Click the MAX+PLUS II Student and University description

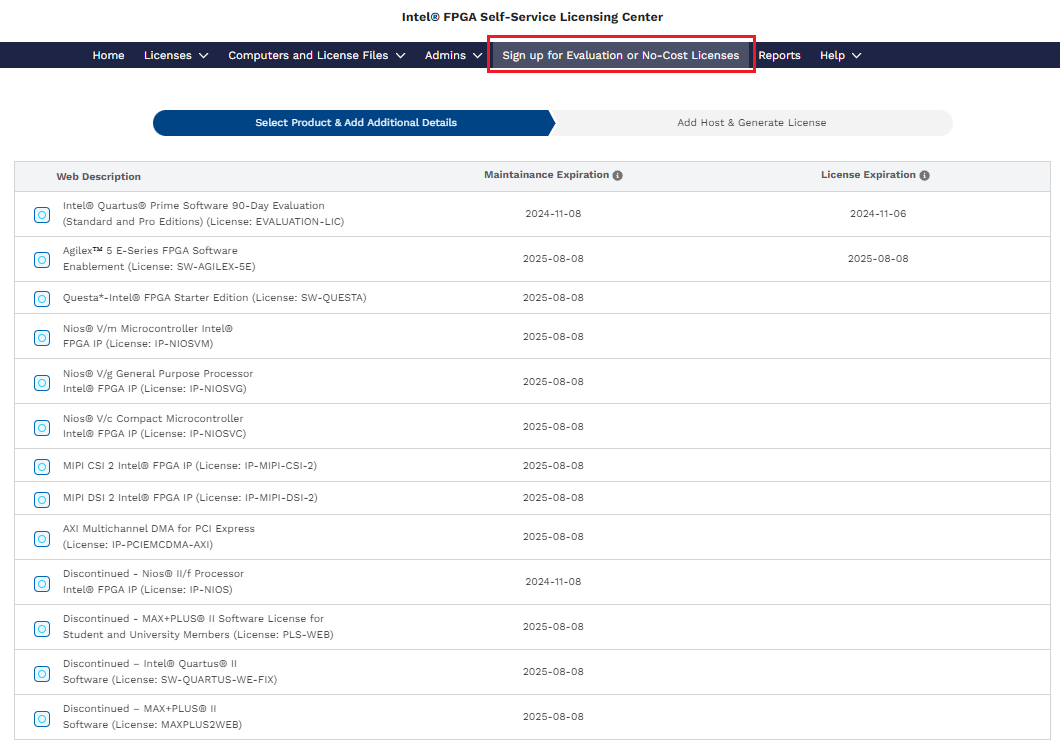(x=198, y=626)
